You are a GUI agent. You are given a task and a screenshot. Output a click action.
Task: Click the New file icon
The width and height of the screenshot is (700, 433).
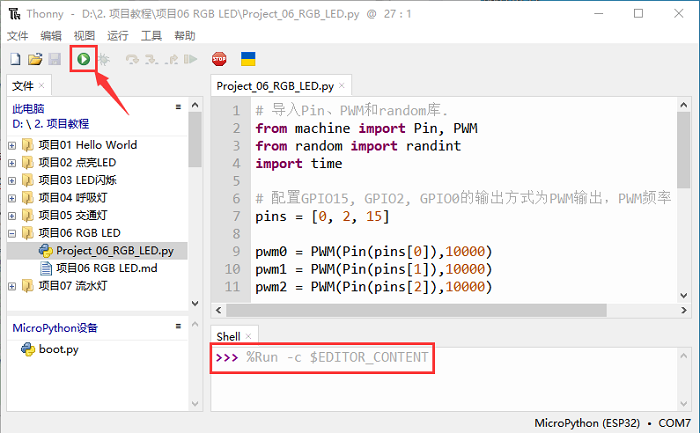pos(15,60)
